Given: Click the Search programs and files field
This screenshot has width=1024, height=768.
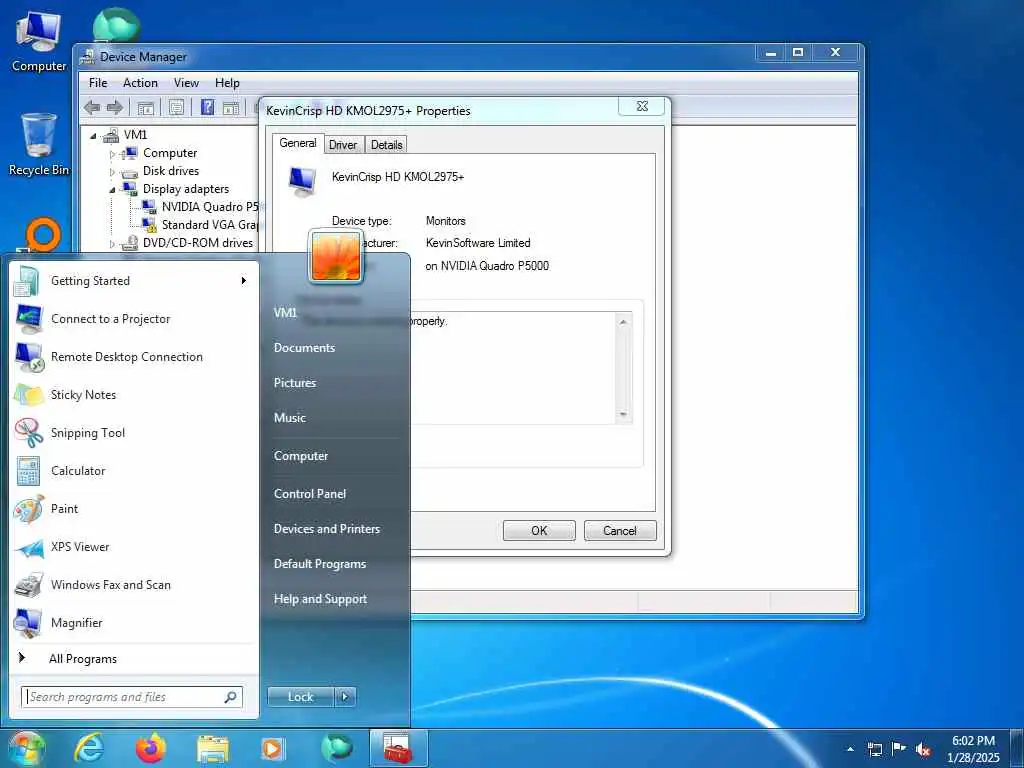Looking at the screenshot, I should [x=132, y=697].
